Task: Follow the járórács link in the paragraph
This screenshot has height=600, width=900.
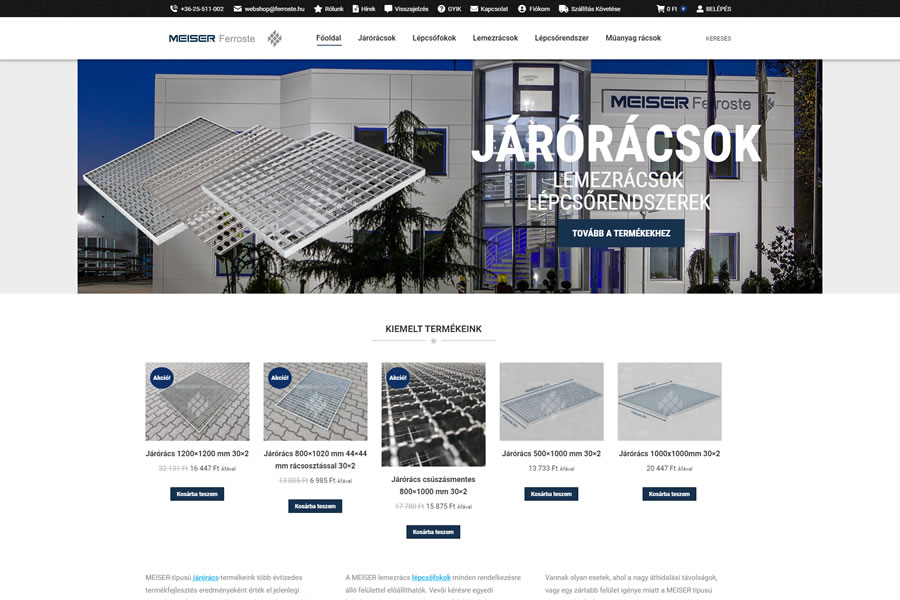Action: [x=205, y=578]
